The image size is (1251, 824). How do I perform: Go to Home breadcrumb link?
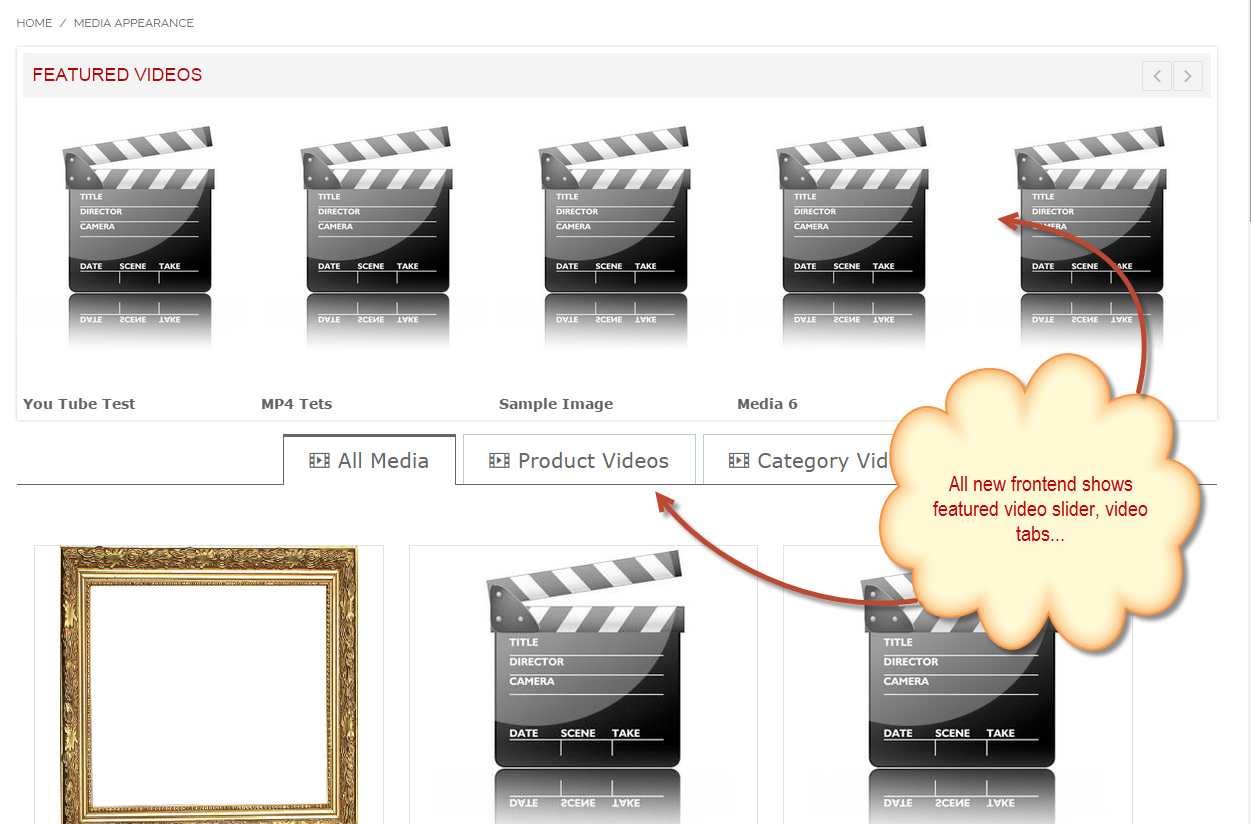click(34, 23)
